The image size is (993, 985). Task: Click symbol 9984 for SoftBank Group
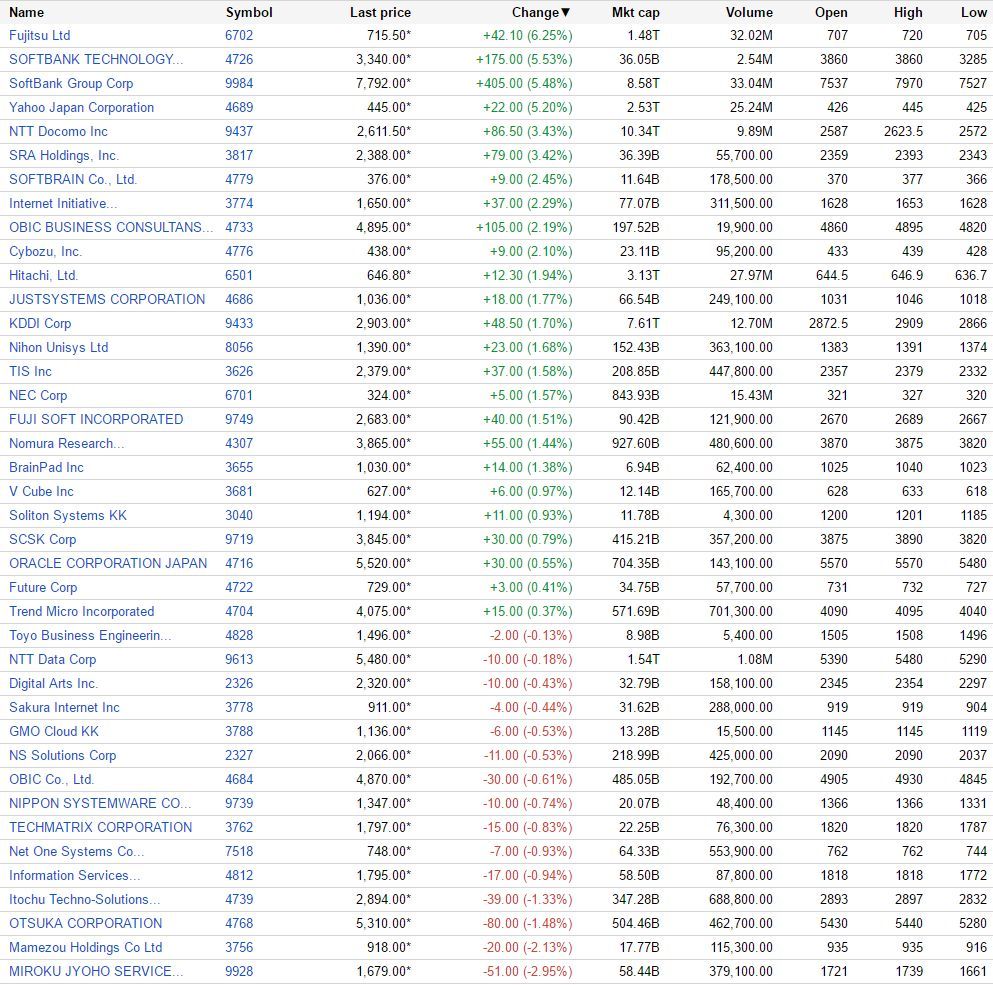(239, 84)
